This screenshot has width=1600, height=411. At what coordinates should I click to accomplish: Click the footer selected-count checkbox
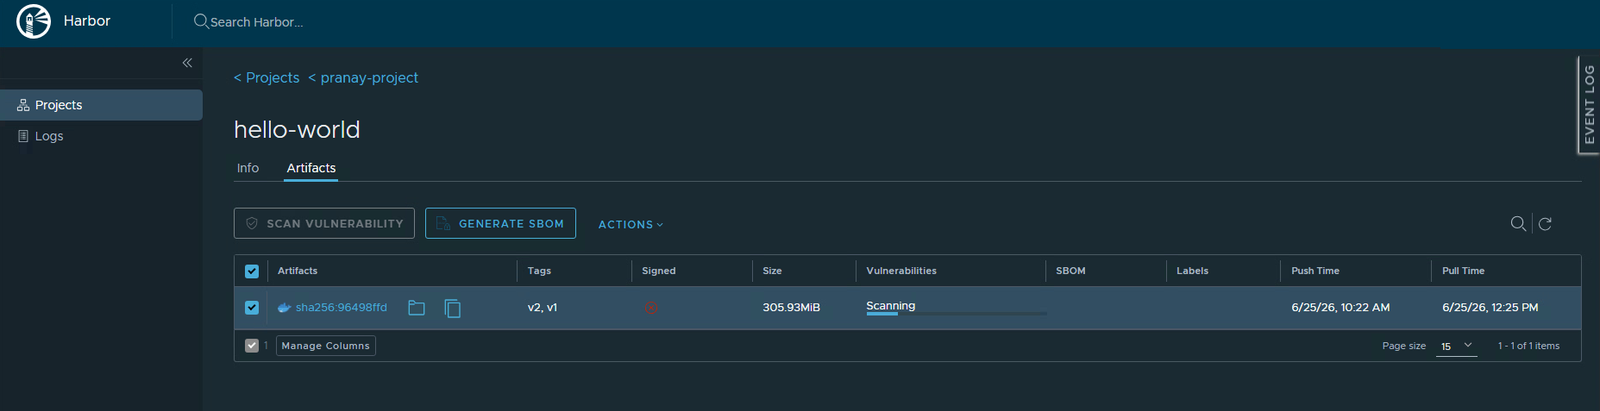pos(252,346)
